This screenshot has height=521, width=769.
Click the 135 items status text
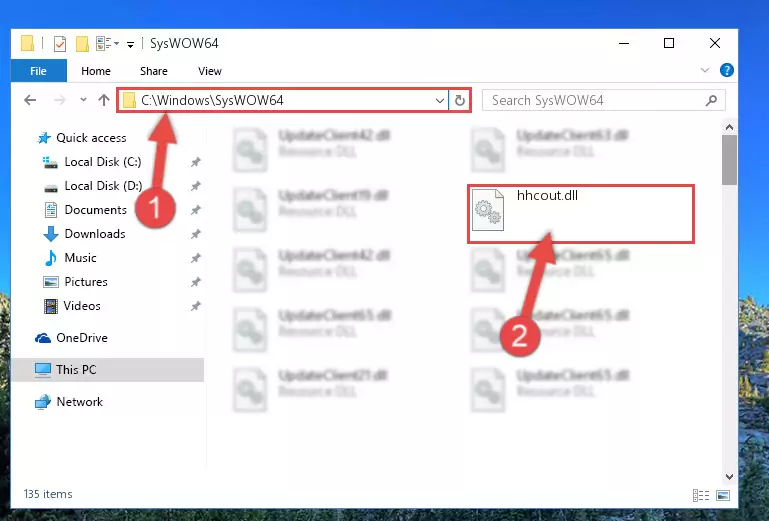pos(48,494)
